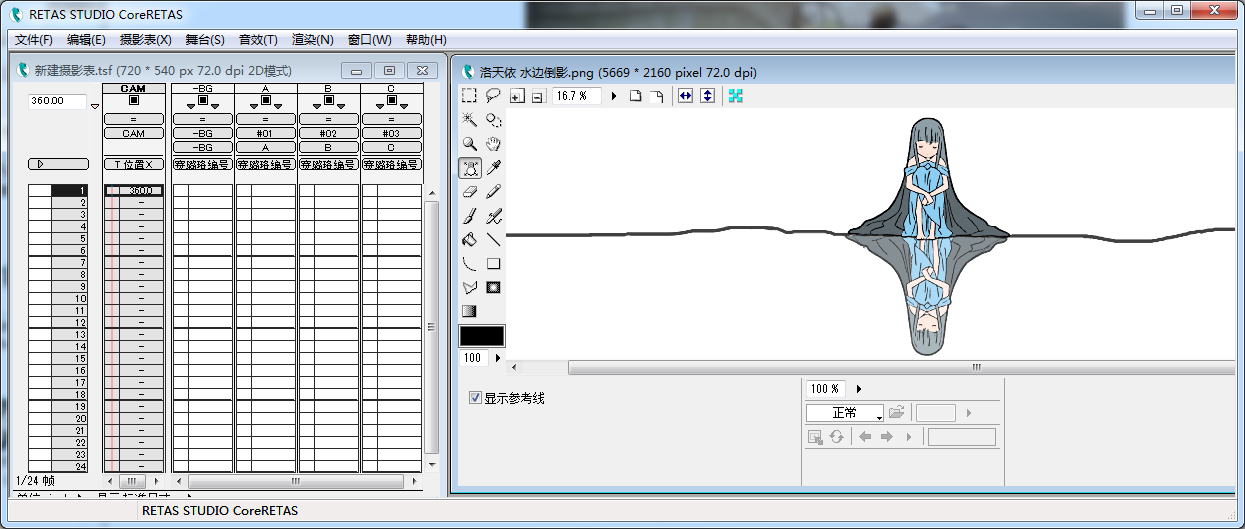Screen dimensions: 1245x529
Task: Click the exposure sheet vertical scrollbar
Action: [432, 328]
